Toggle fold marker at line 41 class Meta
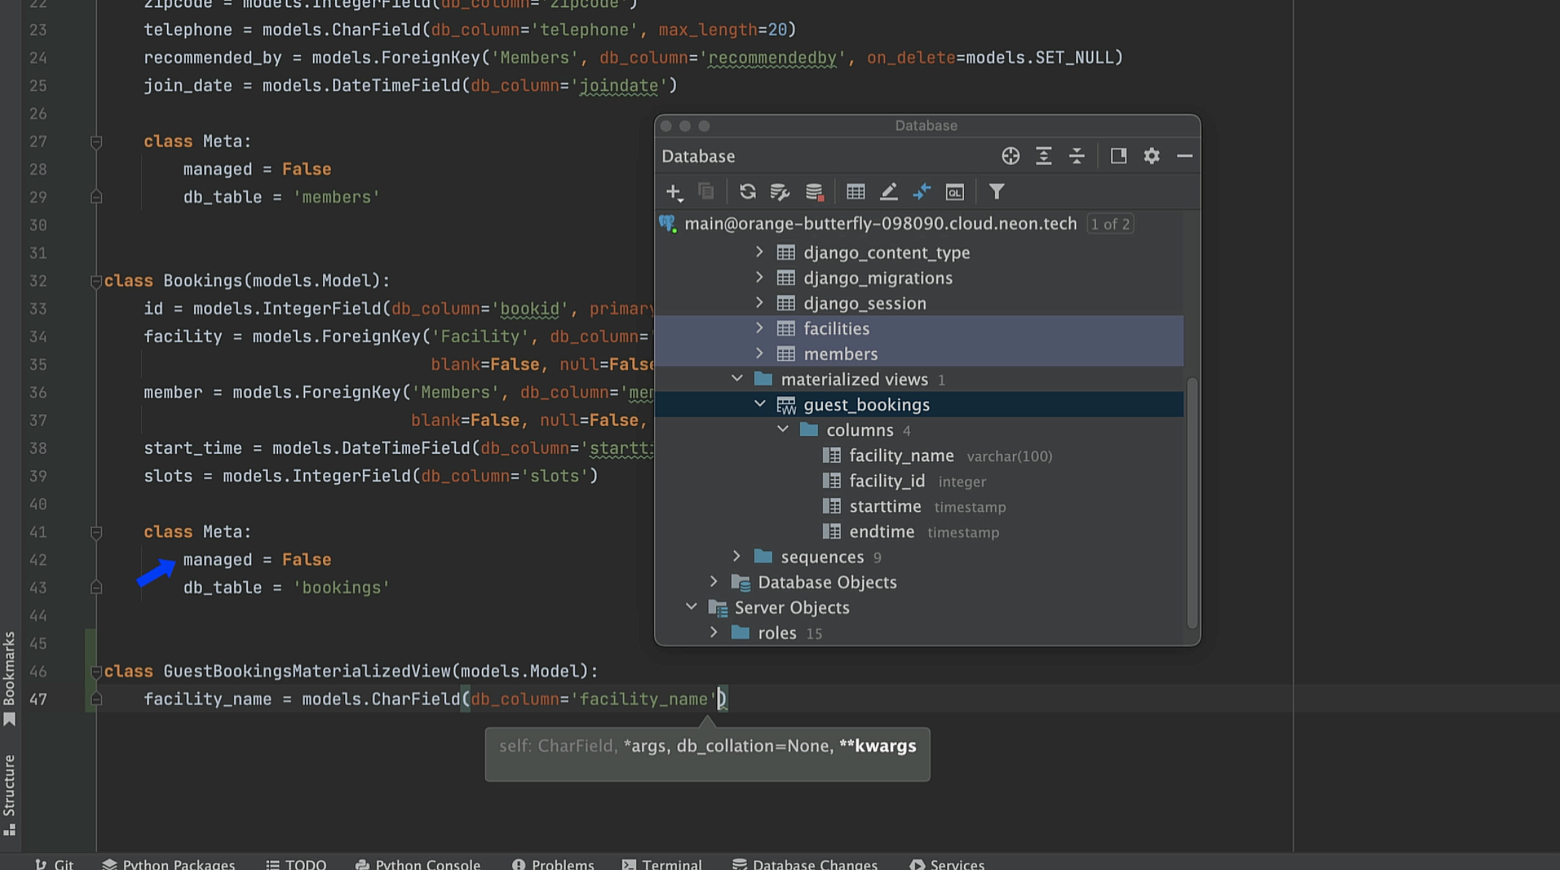This screenshot has width=1560, height=870. point(96,533)
